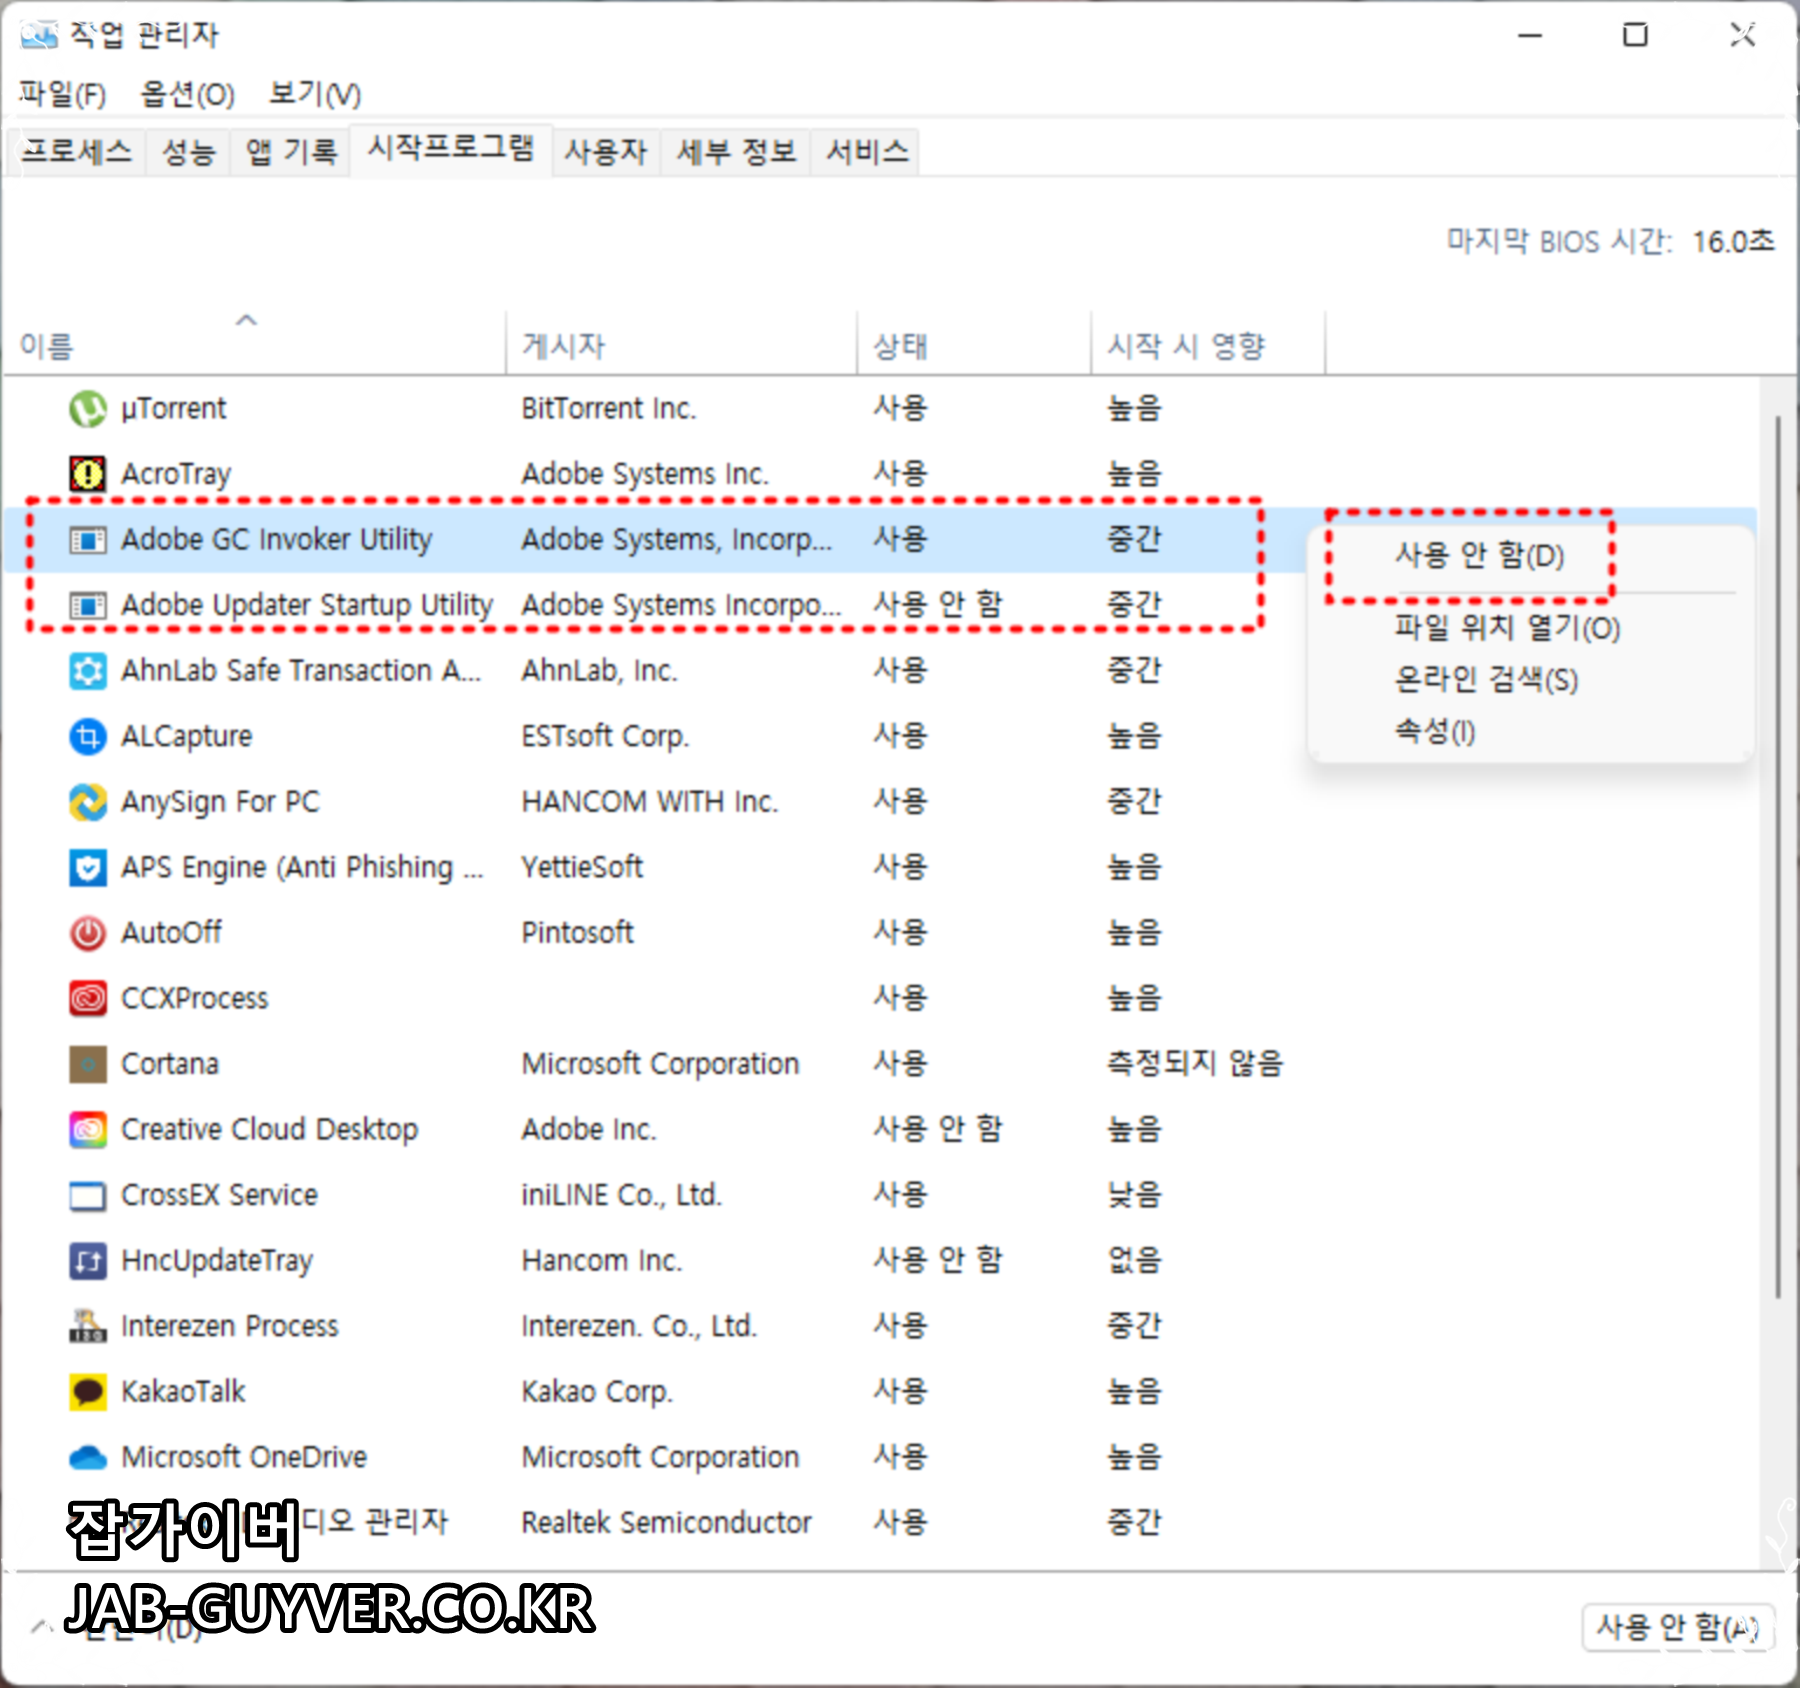
Task: Sort by the 이름 column header
Action: (255, 345)
